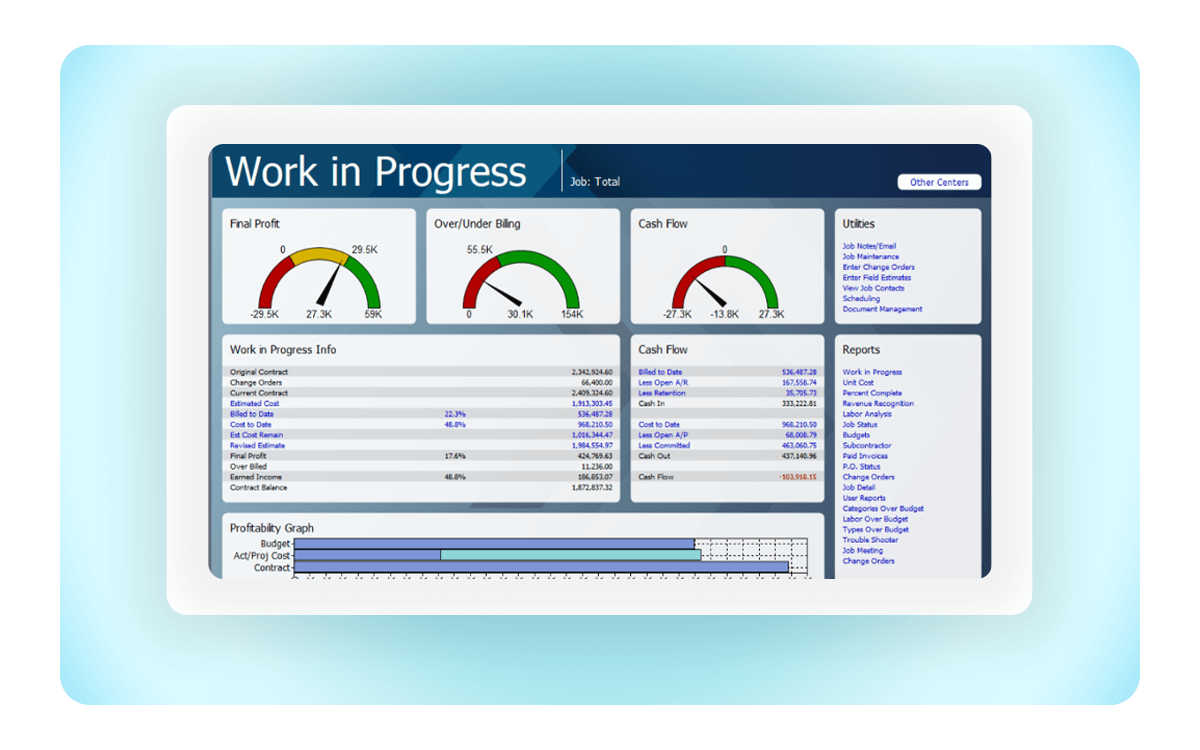The width and height of the screenshot is (1200, 750).
Task: Click the Revised Estimate link
Action: coord(257,446)
